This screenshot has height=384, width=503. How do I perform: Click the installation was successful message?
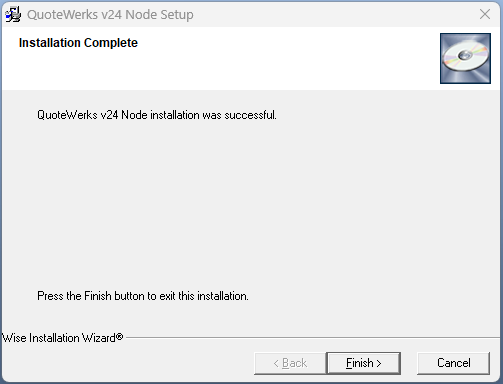pyautogui.click(x=157, y=115)
